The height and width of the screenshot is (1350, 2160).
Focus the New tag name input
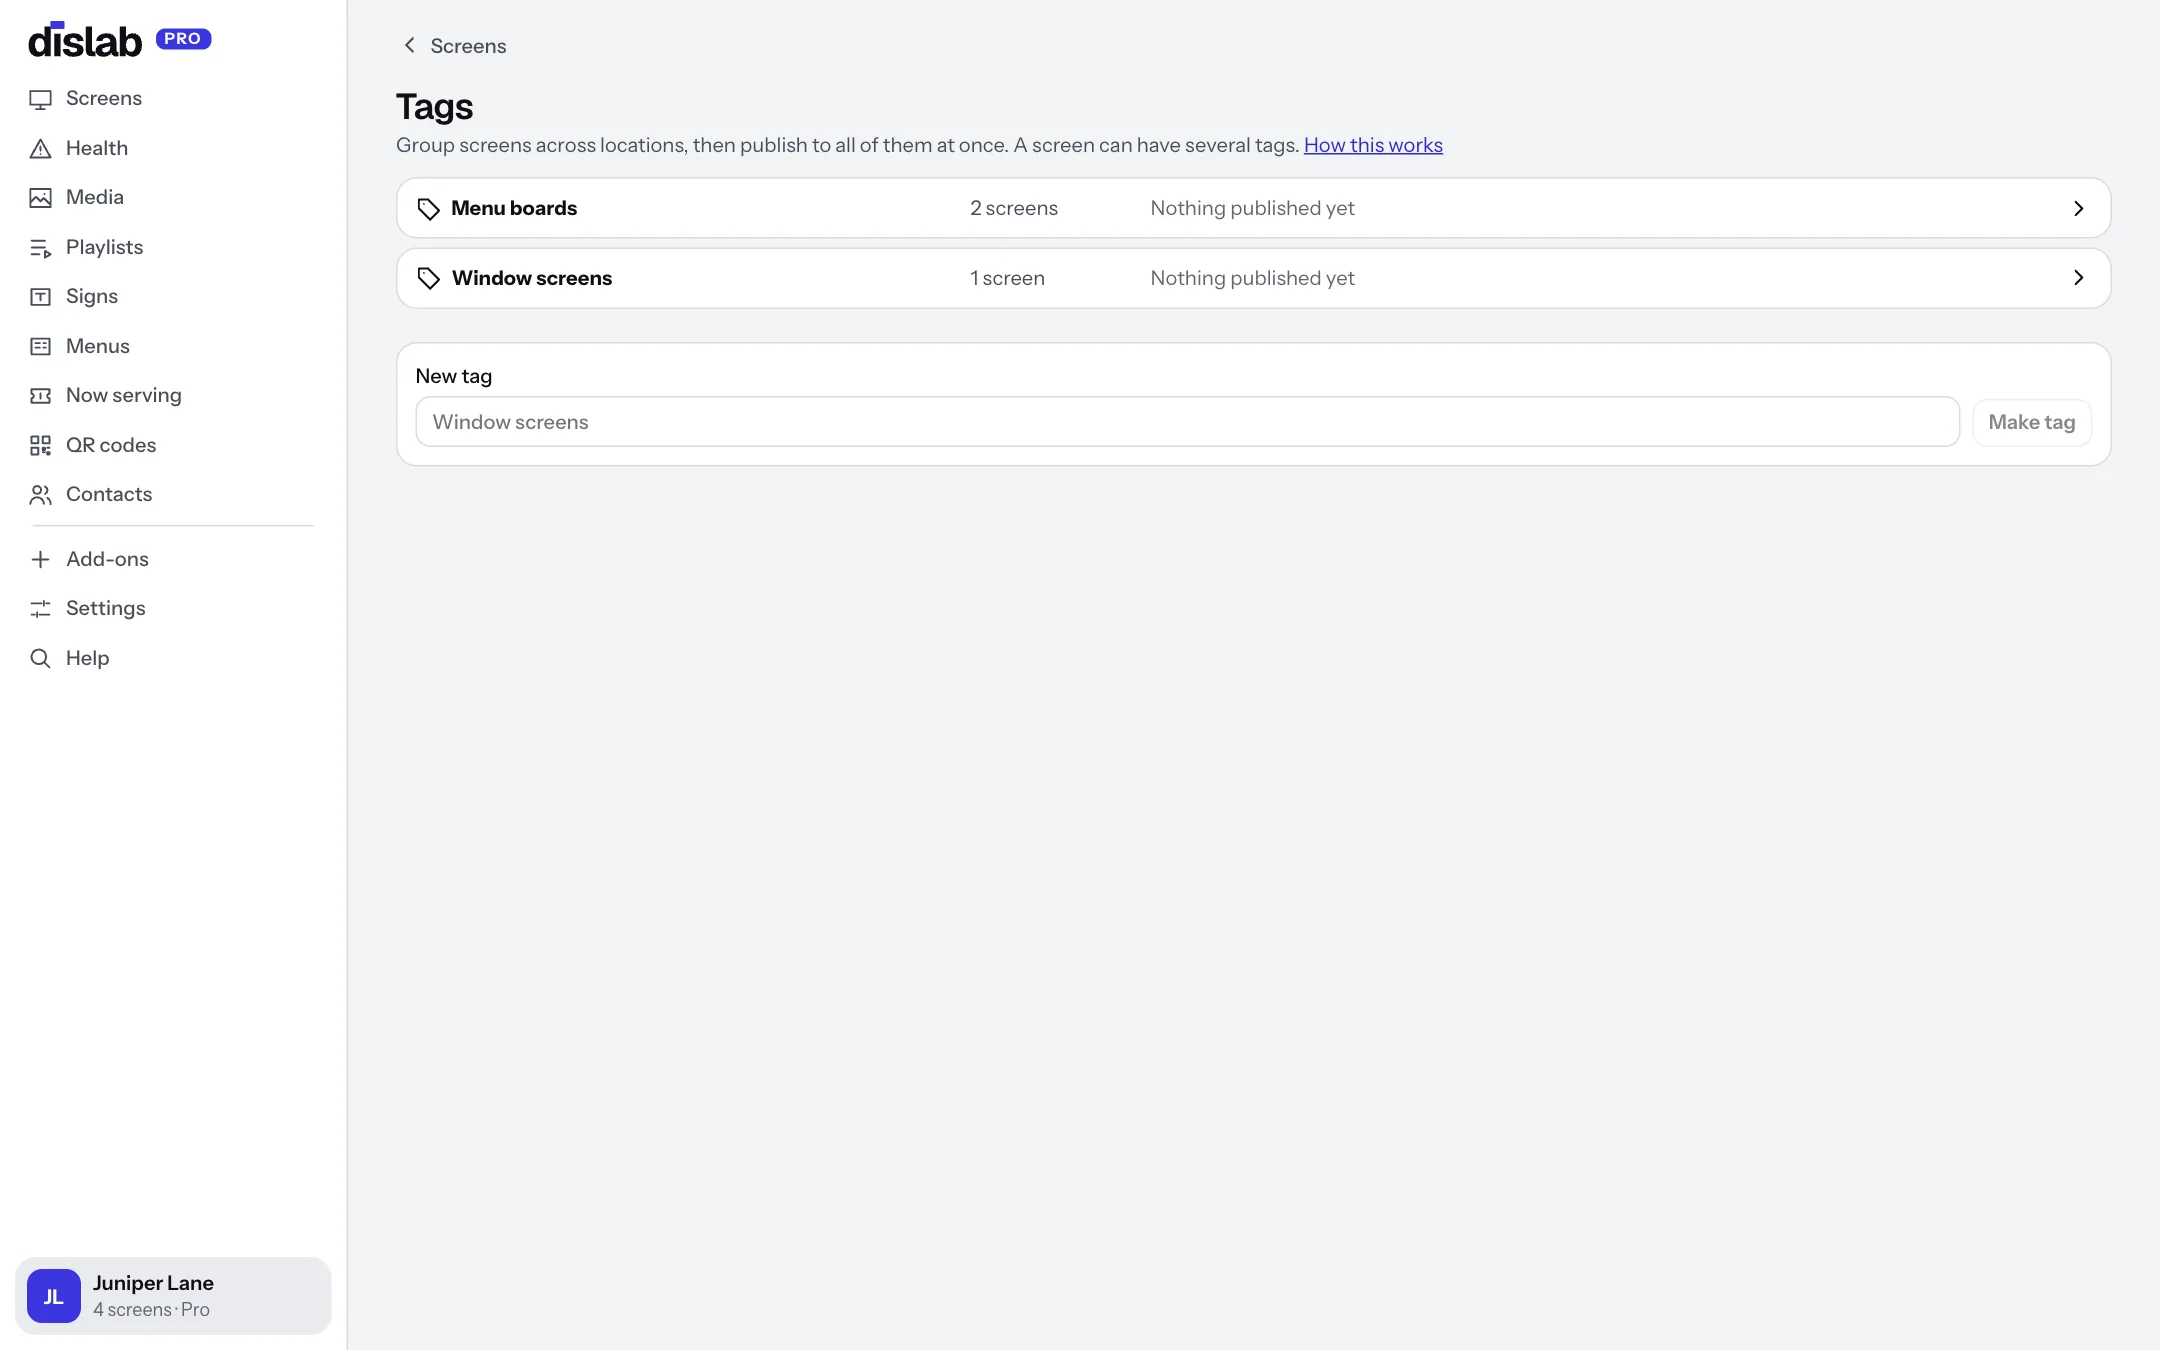[1187, 422]
